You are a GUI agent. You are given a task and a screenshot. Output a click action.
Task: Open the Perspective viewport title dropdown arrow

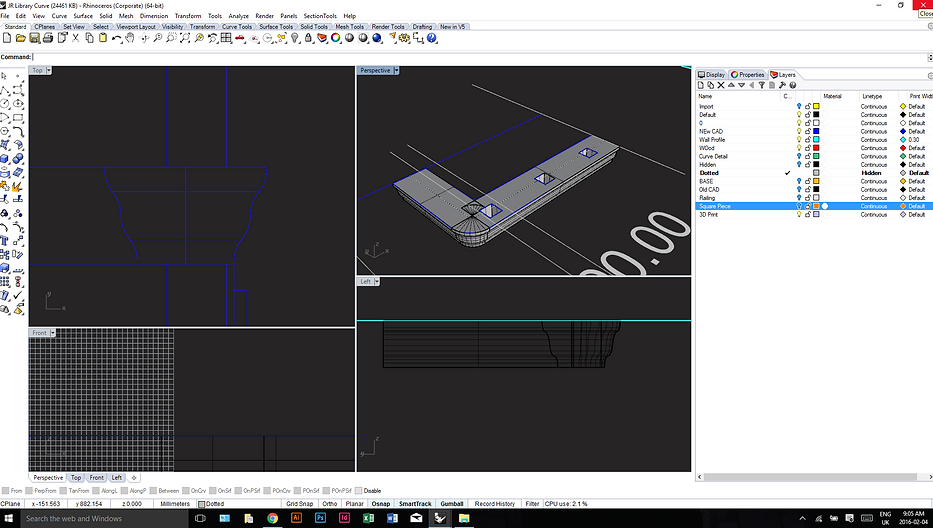tap(396, 70)
